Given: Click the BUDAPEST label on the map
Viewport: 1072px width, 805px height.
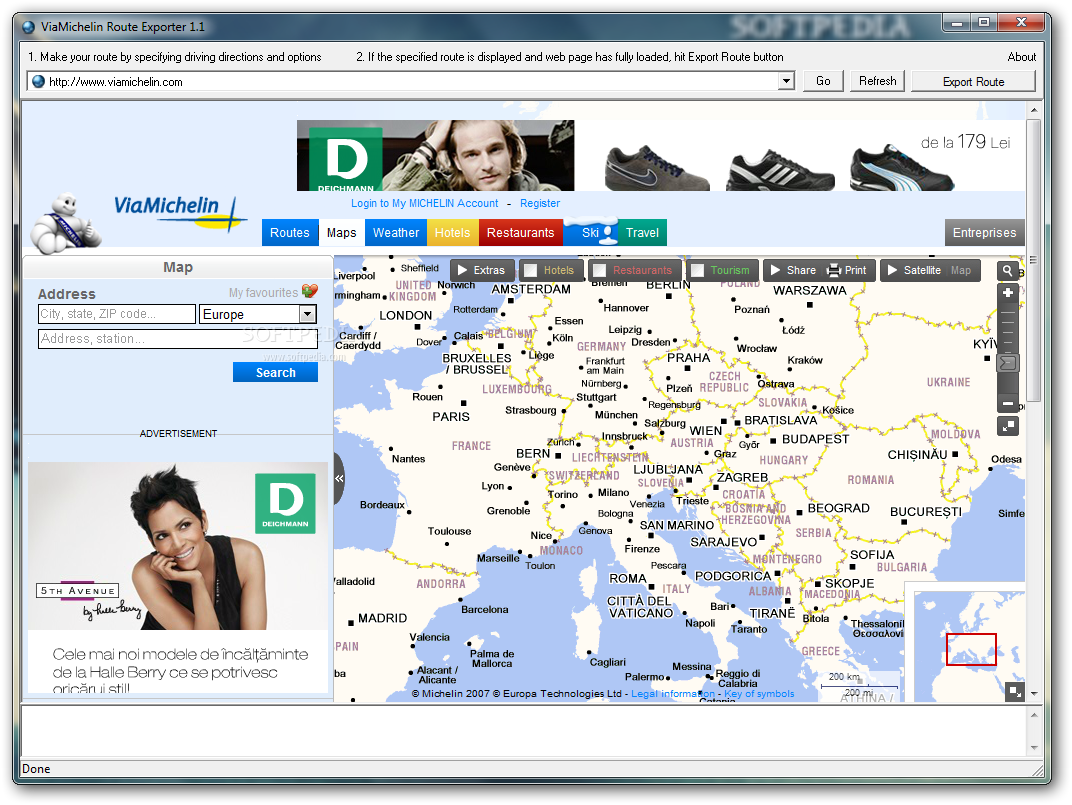Looking at the screenshot, I should pyautogui.click(x=815, y=439).
